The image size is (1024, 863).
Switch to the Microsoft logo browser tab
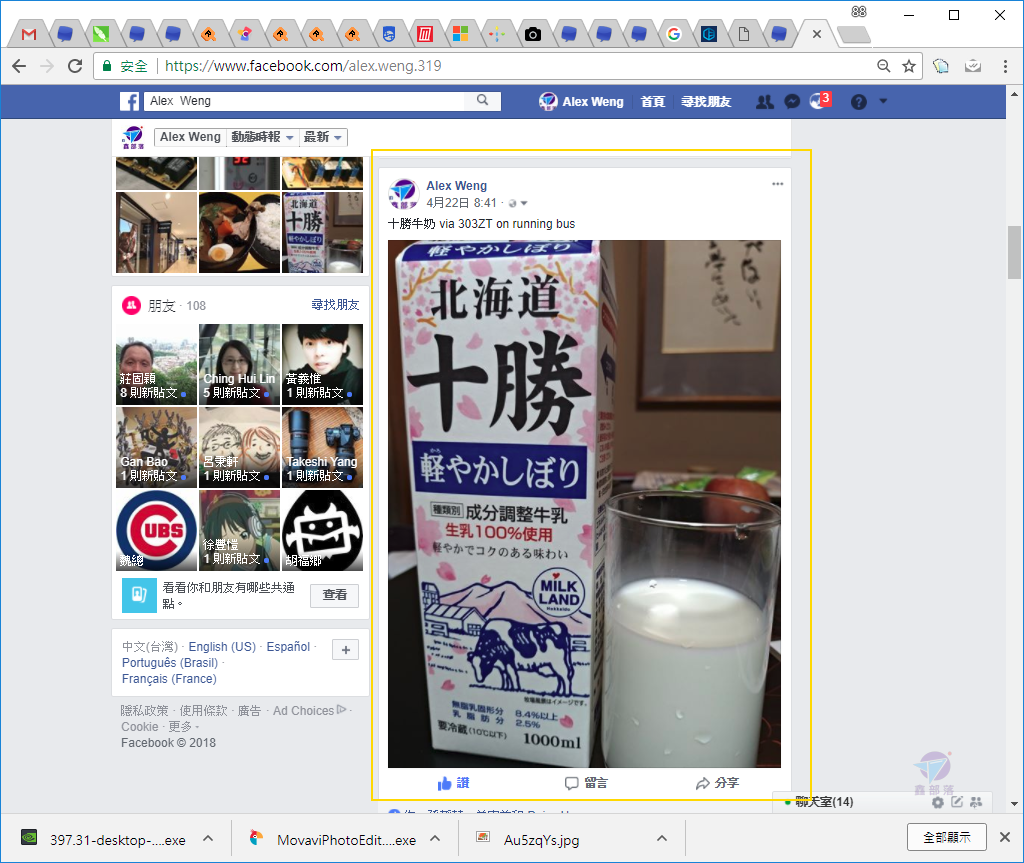tap(460, 34)
